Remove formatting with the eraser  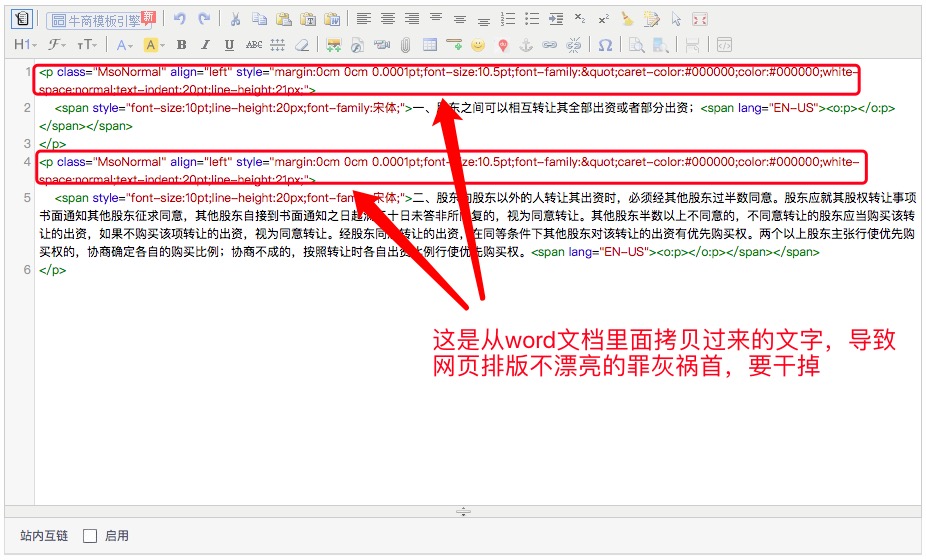(302, 45)
